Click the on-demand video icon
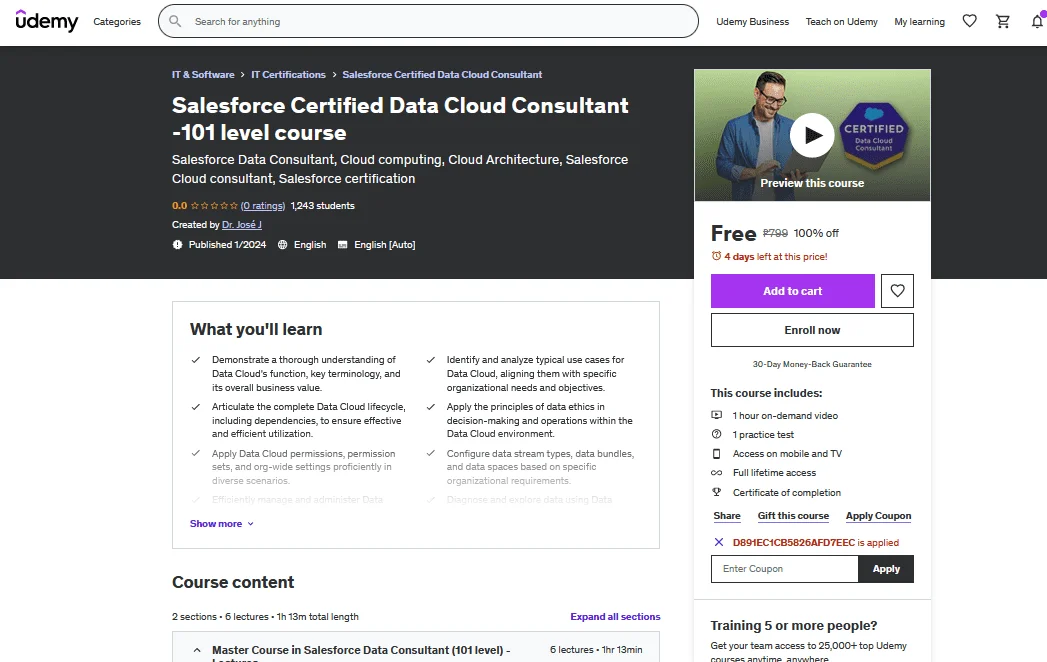Viewport: 1047px width, 662px height. tap(716, 415)
